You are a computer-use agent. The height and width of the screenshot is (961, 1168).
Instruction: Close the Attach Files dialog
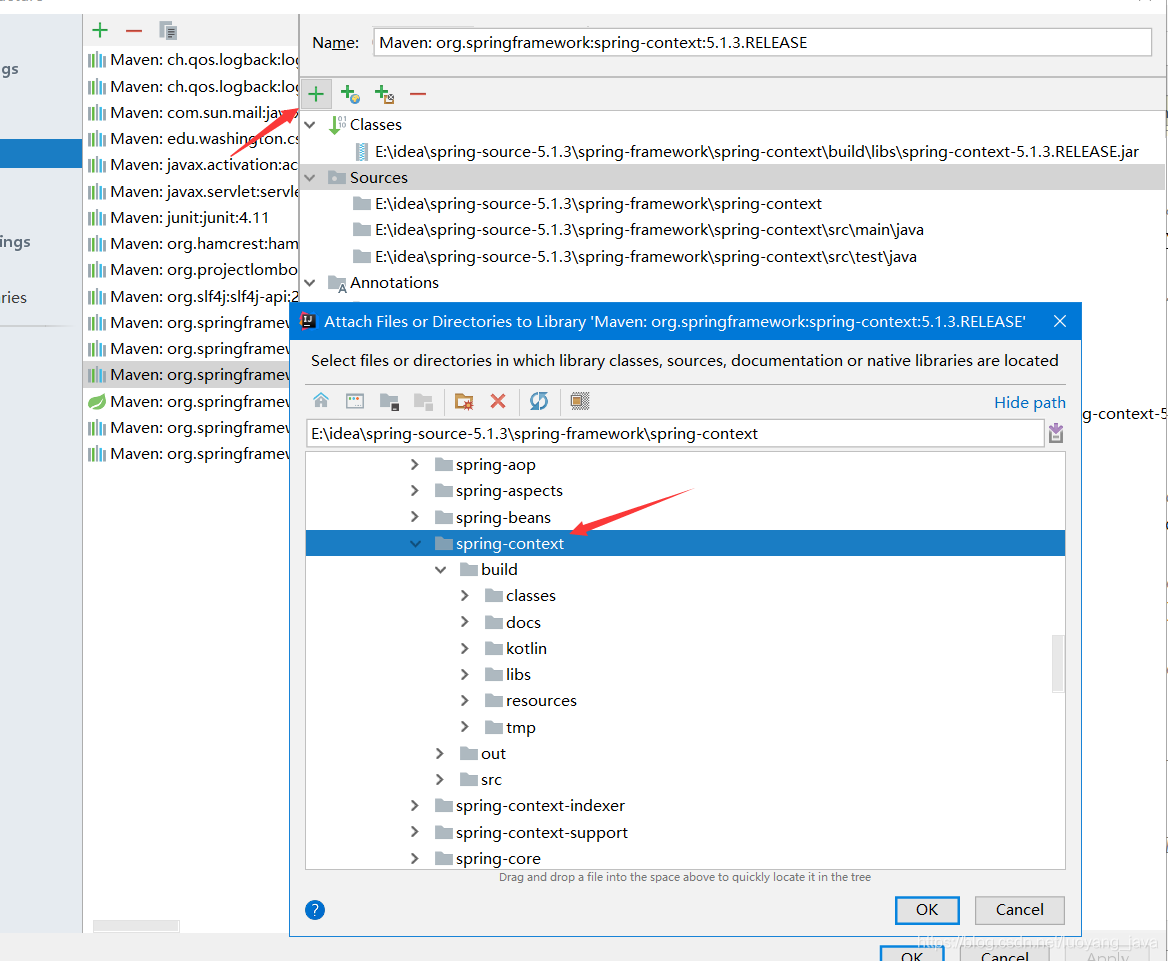[x=1060, y=321]
